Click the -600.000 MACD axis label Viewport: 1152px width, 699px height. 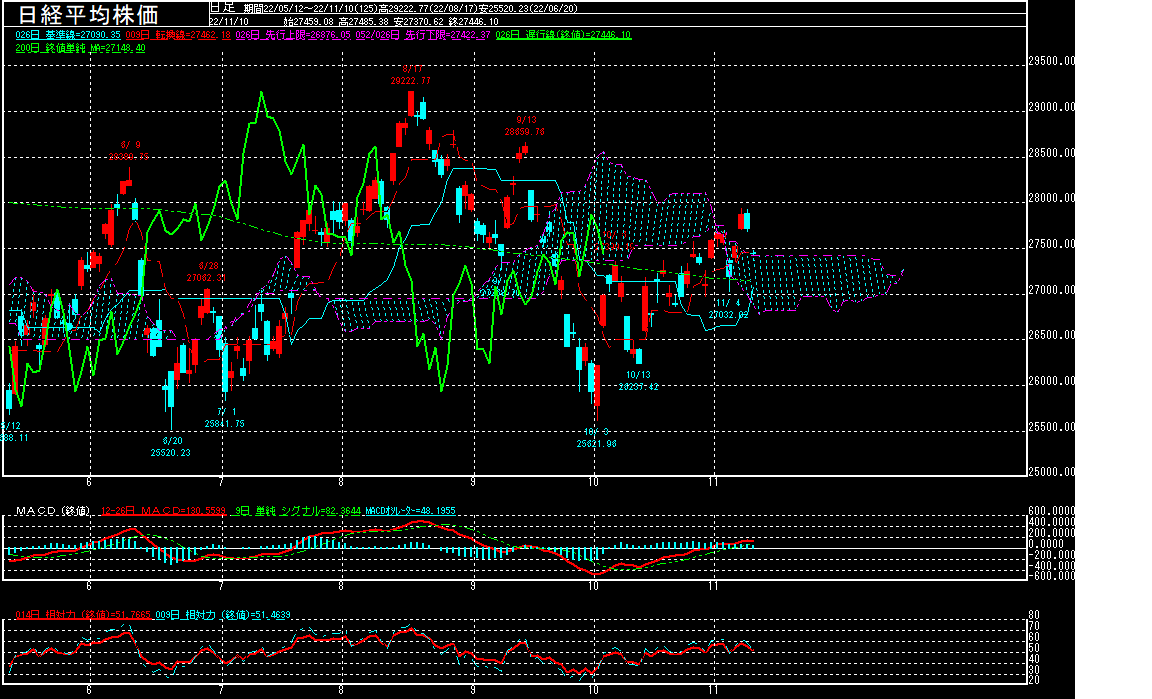click(1051, 576)
